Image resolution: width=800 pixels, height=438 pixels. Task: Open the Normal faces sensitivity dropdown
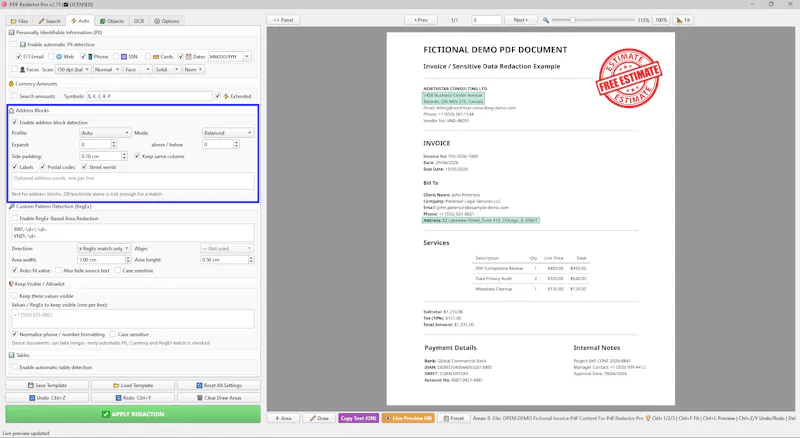(107, 69)
